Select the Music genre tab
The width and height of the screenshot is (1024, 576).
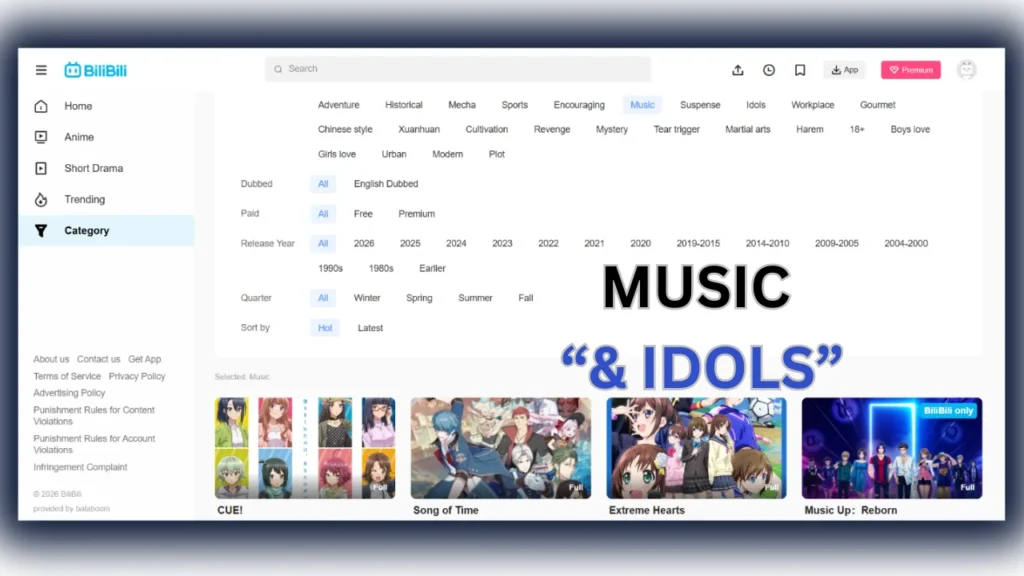tap(642, 104)
